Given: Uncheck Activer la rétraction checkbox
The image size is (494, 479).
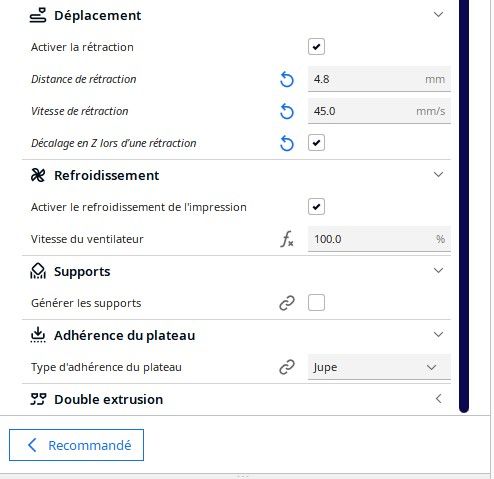Looking at the screenshot, I should 316,47.
